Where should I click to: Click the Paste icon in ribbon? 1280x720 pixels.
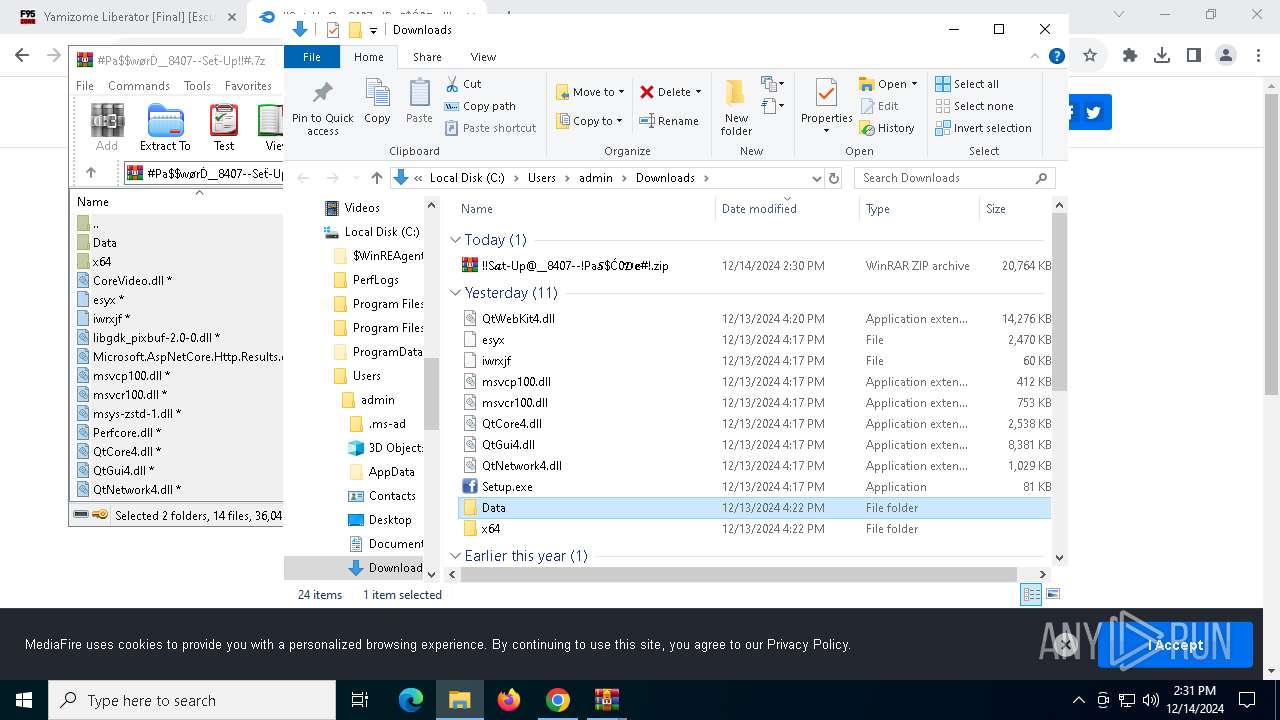point(419,101)
